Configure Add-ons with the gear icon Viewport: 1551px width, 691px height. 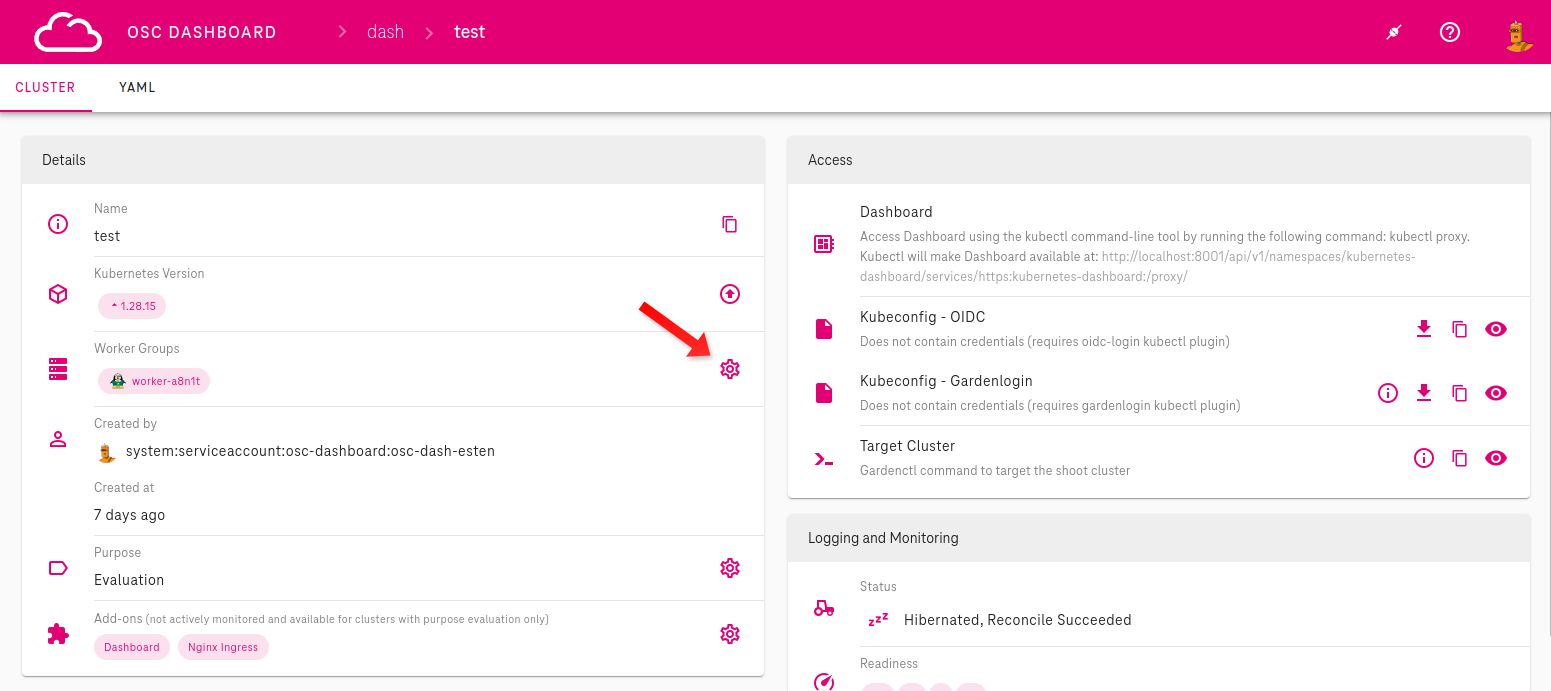pyautogui.click(x=730, y=633)
